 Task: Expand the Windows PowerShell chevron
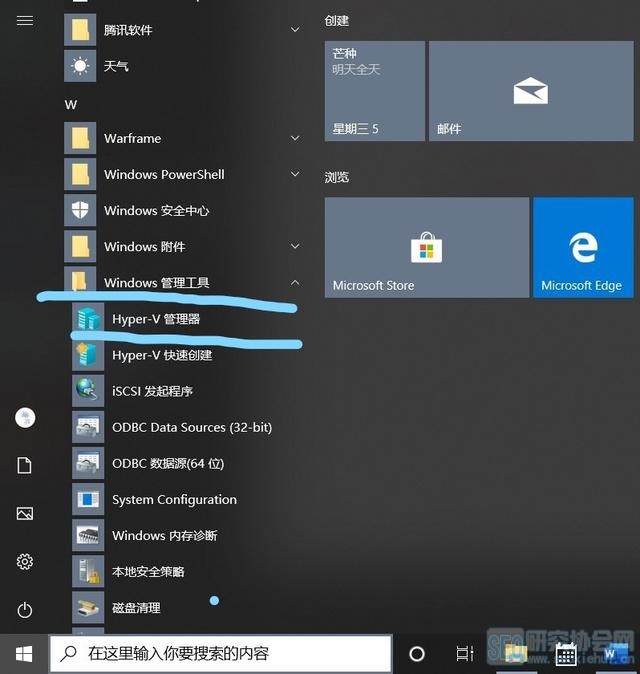tap(295, 174)
